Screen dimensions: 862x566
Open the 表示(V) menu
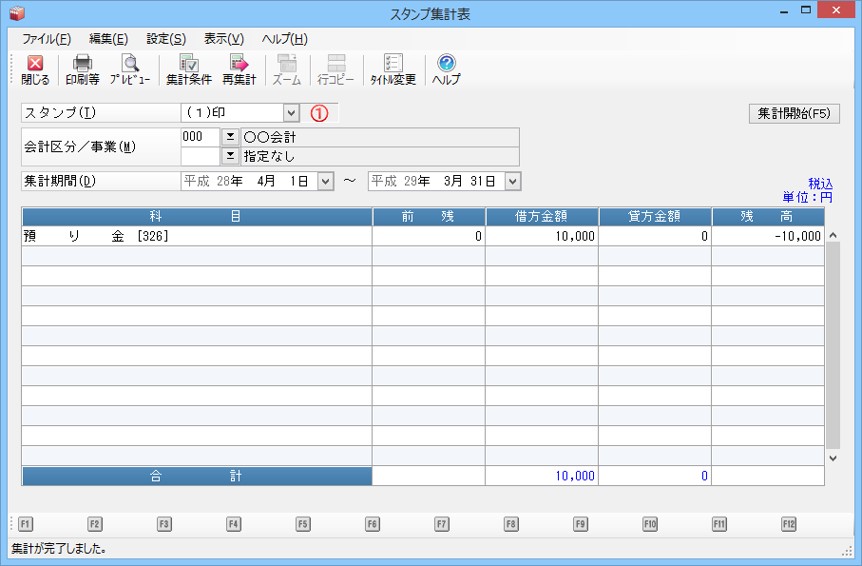223,39
